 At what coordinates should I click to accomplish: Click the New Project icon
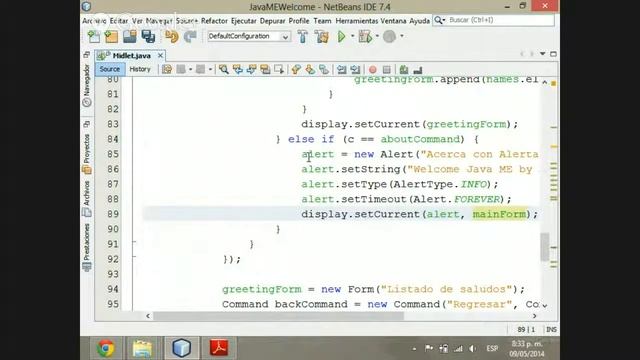[111, 37]
